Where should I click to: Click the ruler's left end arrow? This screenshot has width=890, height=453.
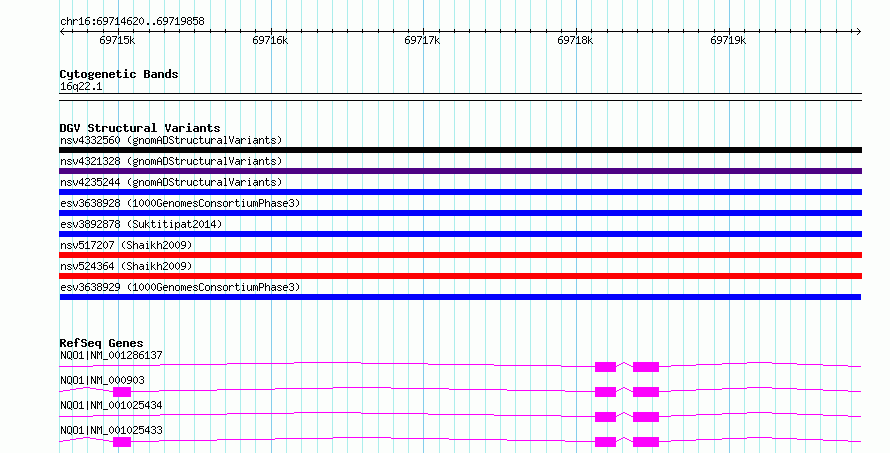pyautogui.click(x=62, y=32)
